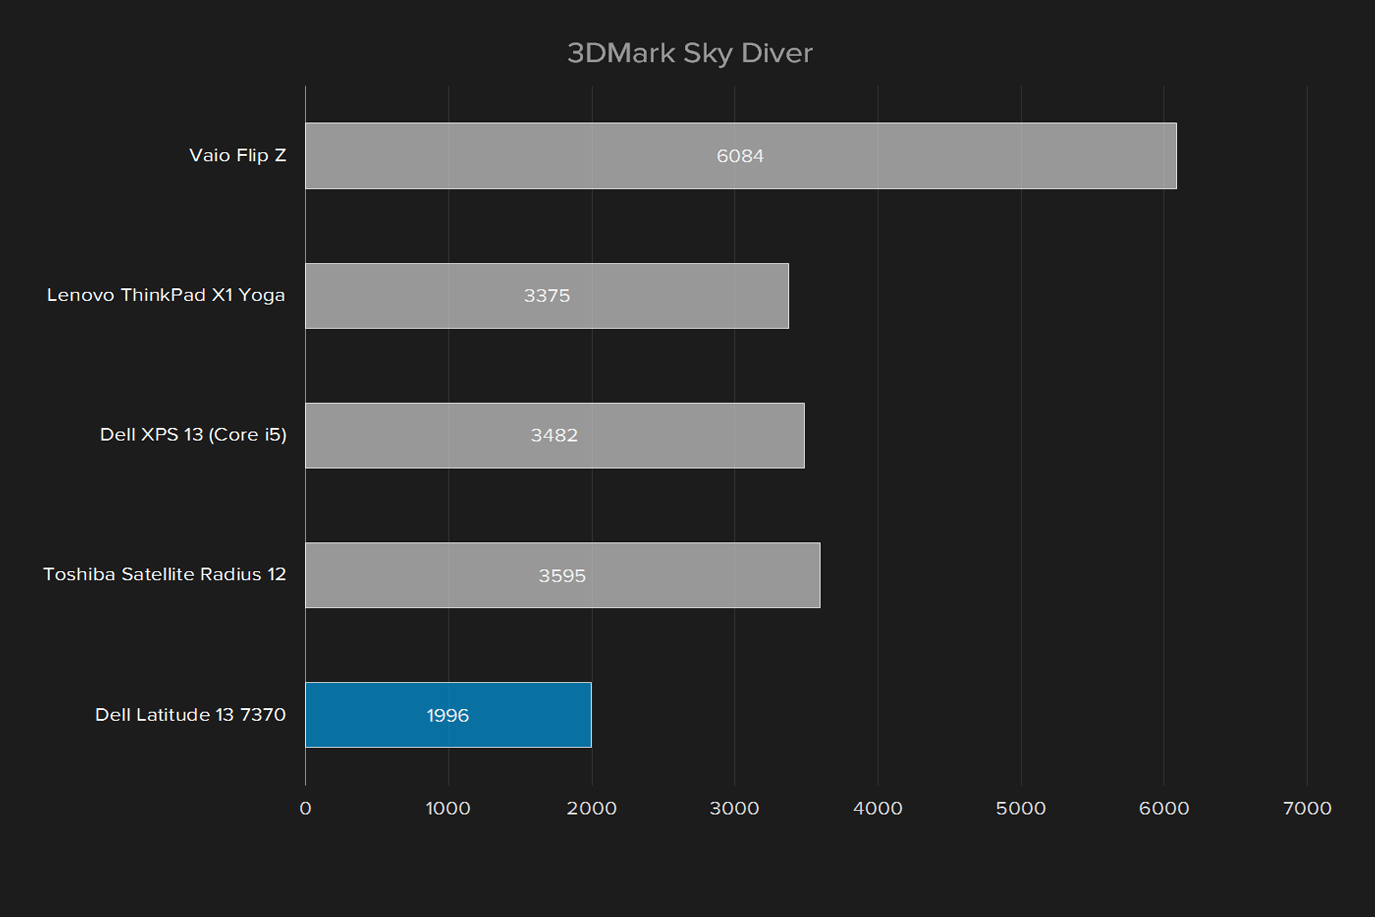Click the 5000 axis tick label

click(1021, 808)
